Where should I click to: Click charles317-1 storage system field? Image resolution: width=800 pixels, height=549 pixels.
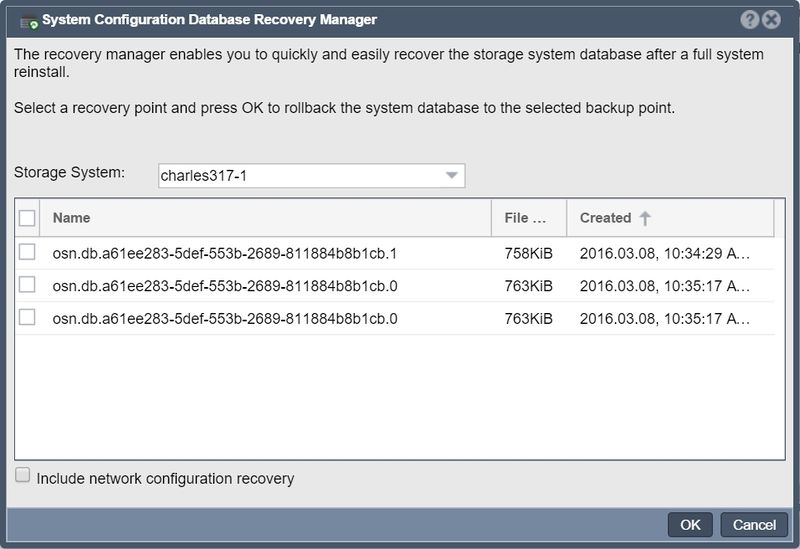click(x=311, y=176)
